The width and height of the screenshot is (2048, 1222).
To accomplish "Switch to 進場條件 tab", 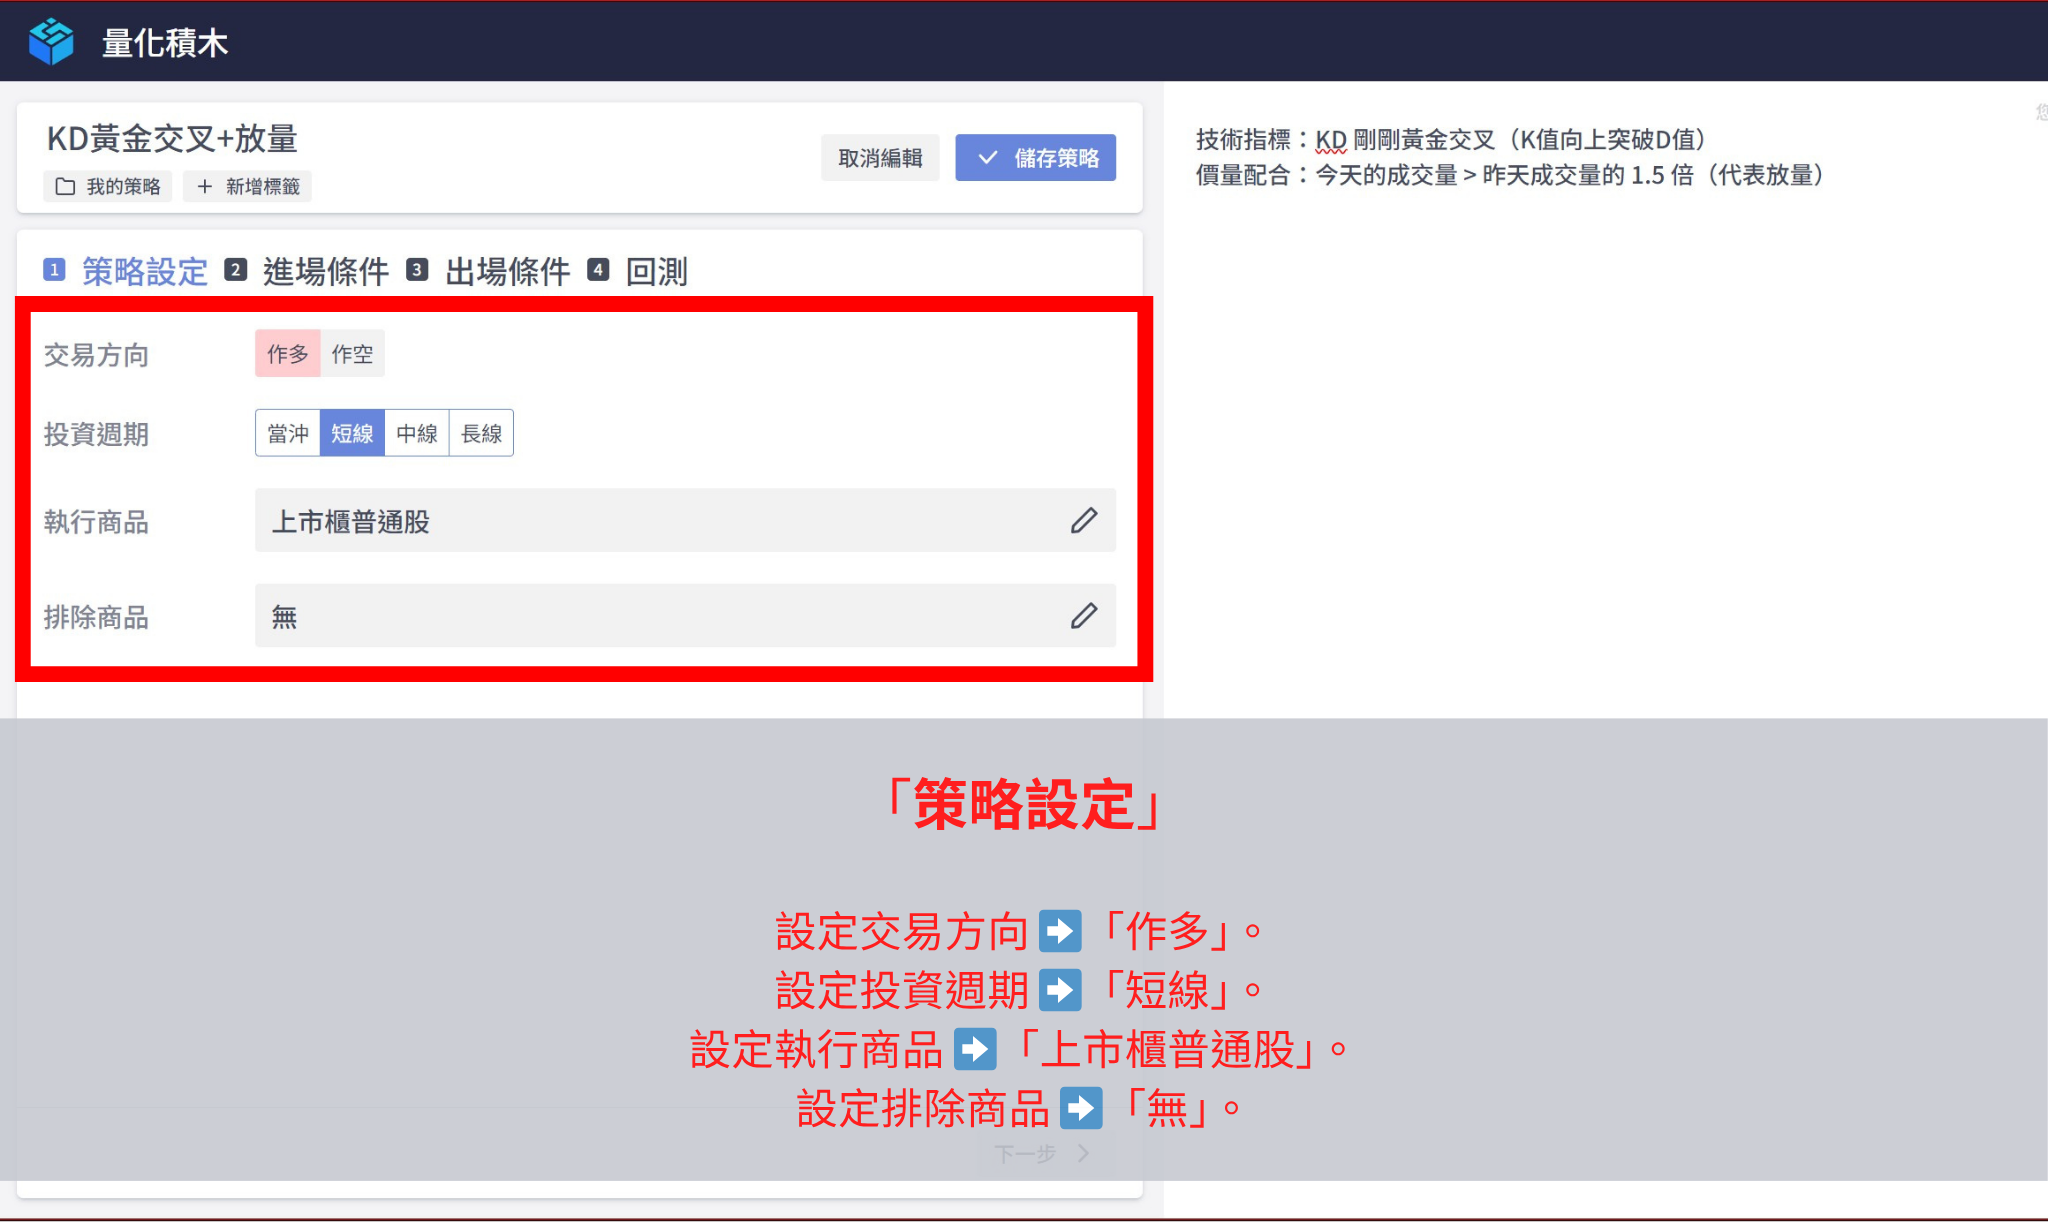I will tap(325, 271).
